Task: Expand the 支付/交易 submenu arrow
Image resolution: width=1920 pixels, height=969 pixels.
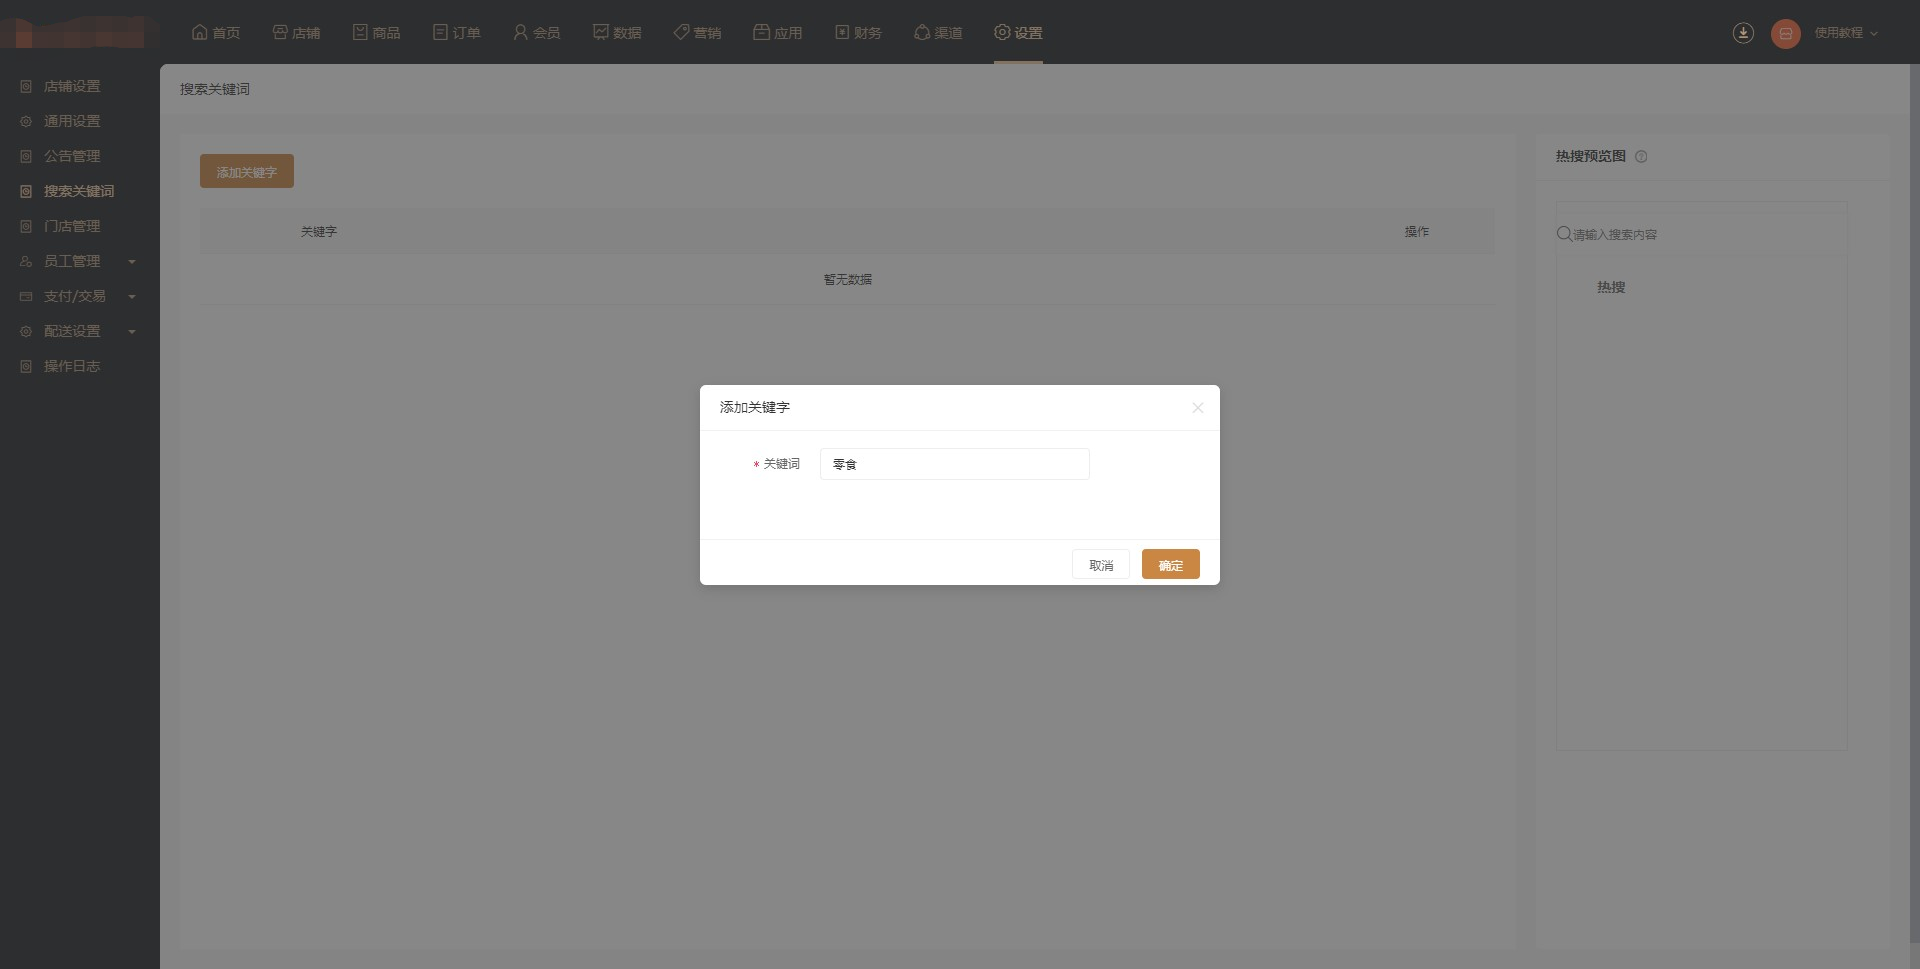Action: pyautogui.click(x=132, y=297)
